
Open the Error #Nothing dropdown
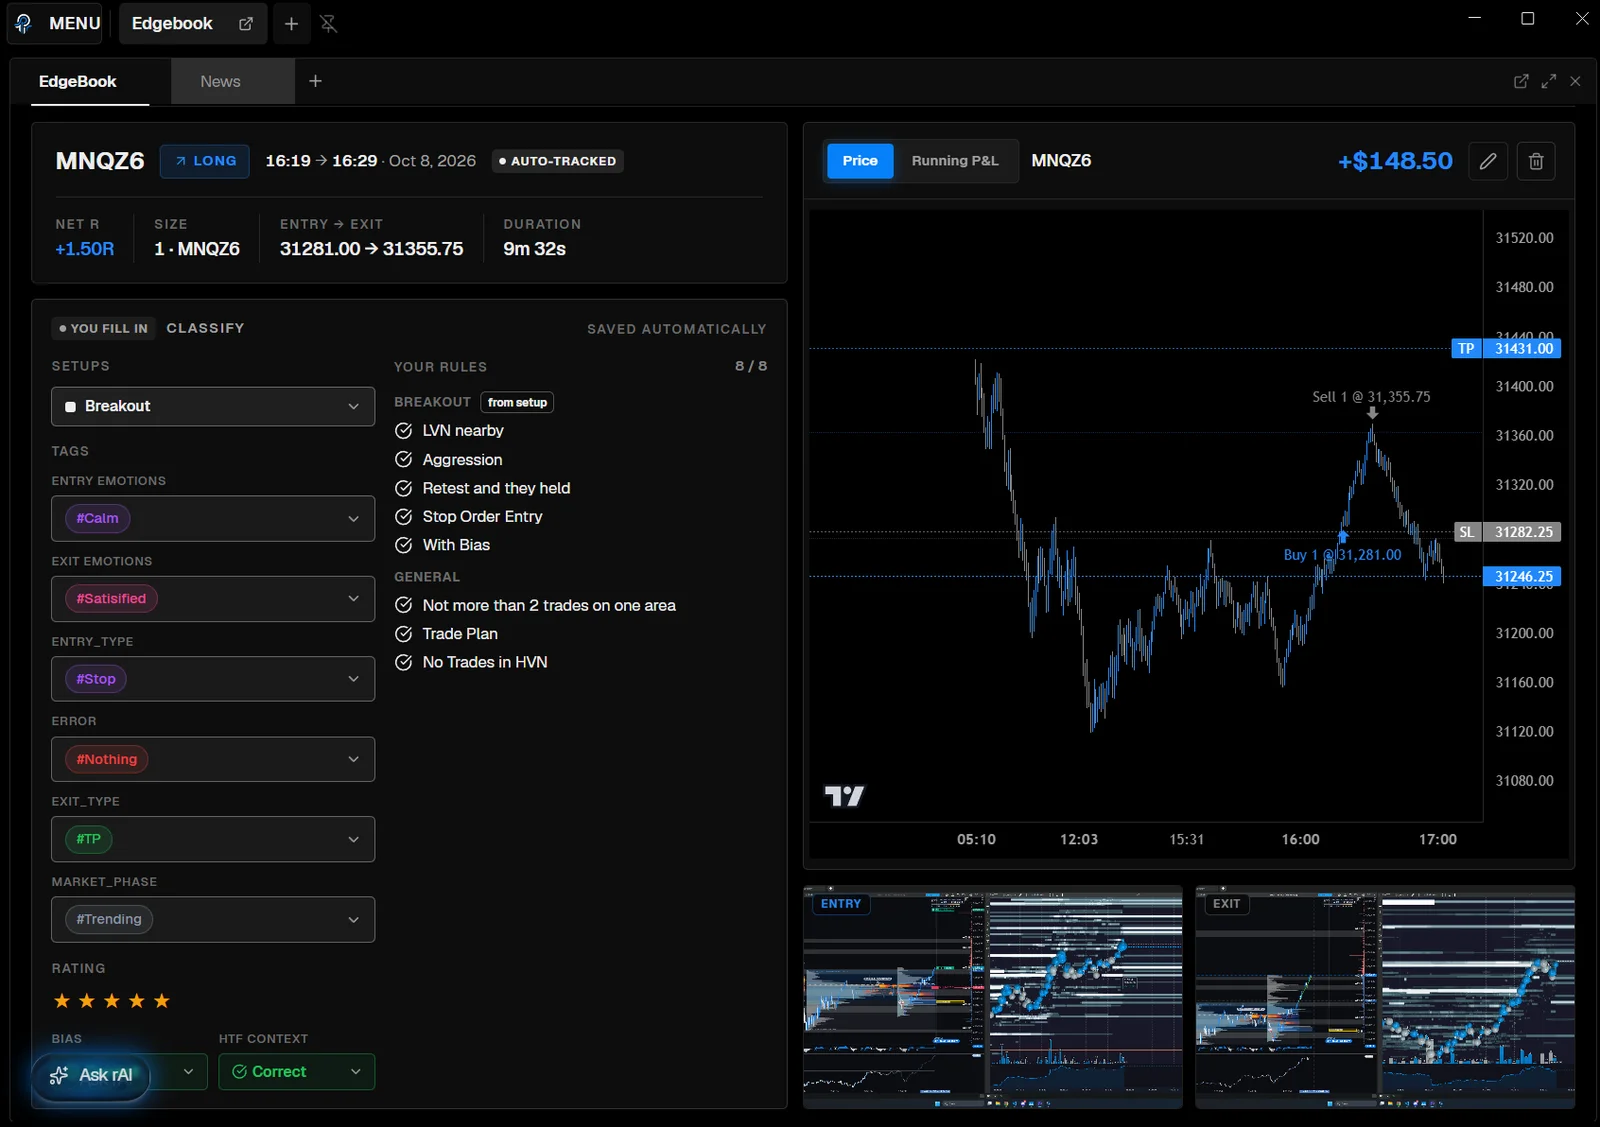pyautogui.click(x=213, y=759)
